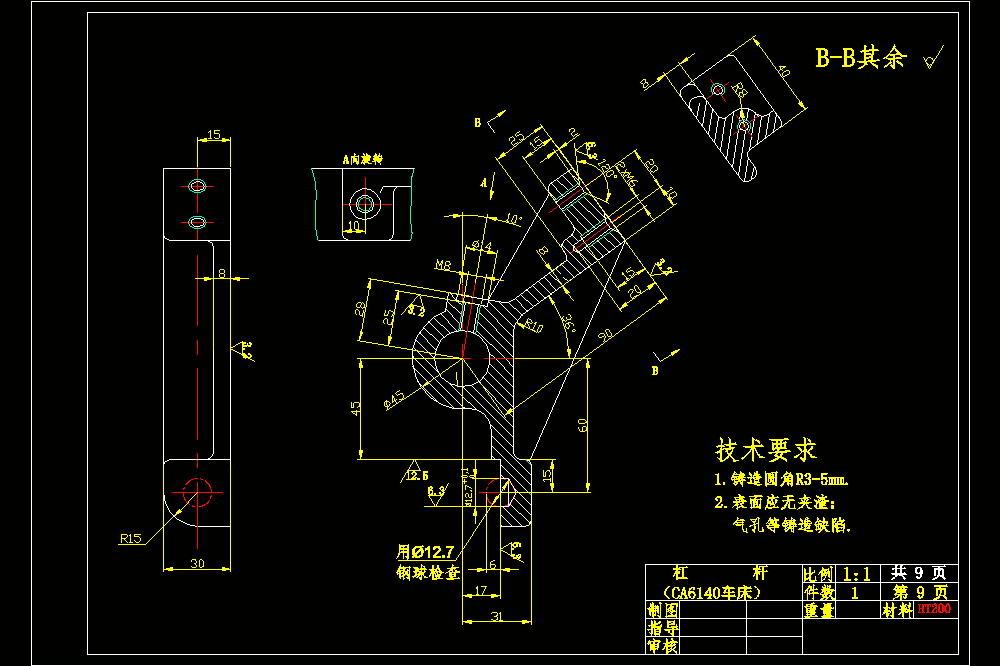Click the note '1. 铸造圆角R3-5mm.'

click(x=781, y=480)
